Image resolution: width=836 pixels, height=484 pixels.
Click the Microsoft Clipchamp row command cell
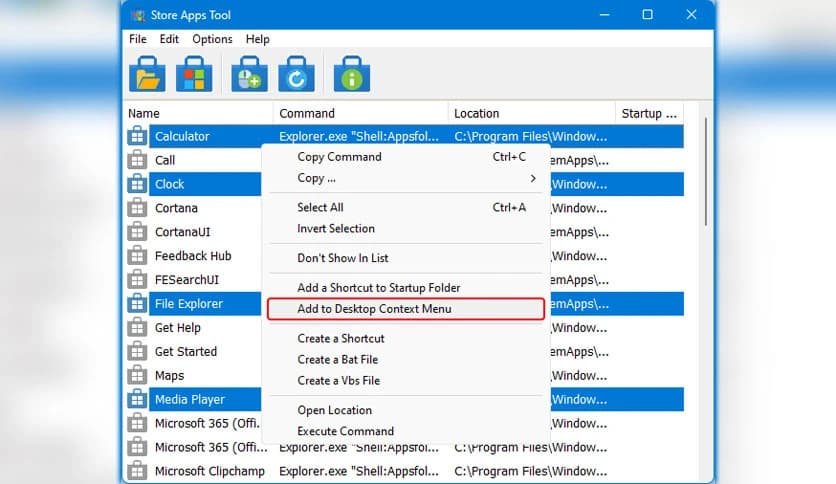[359, 471]
